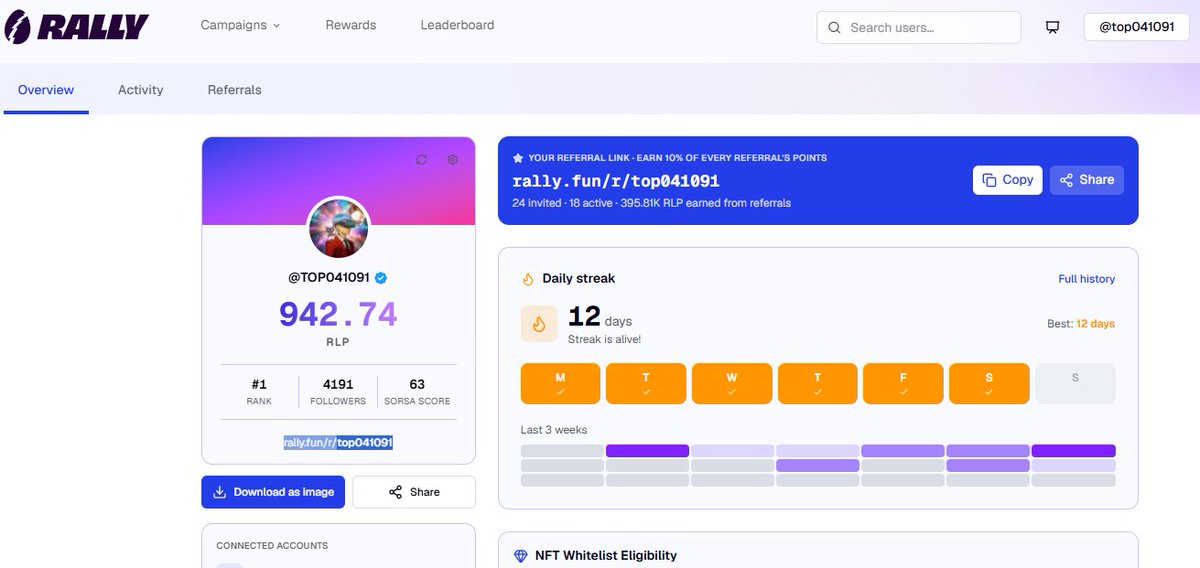Open Full history of daily streak
Screen dimensions: 1200x568
tap(1087, 279)
